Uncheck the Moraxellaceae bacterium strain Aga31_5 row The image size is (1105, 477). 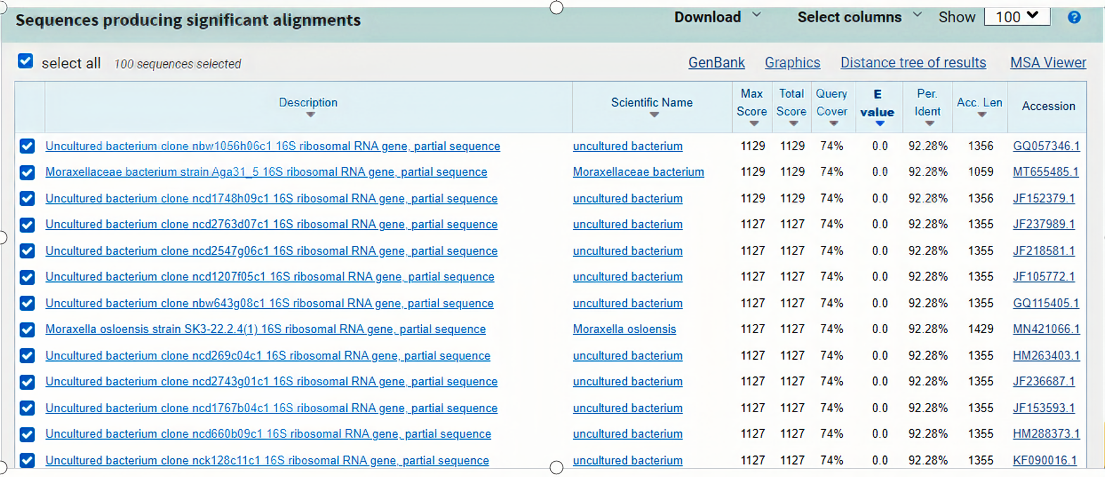pyautogui.click(x=28, y=172)
